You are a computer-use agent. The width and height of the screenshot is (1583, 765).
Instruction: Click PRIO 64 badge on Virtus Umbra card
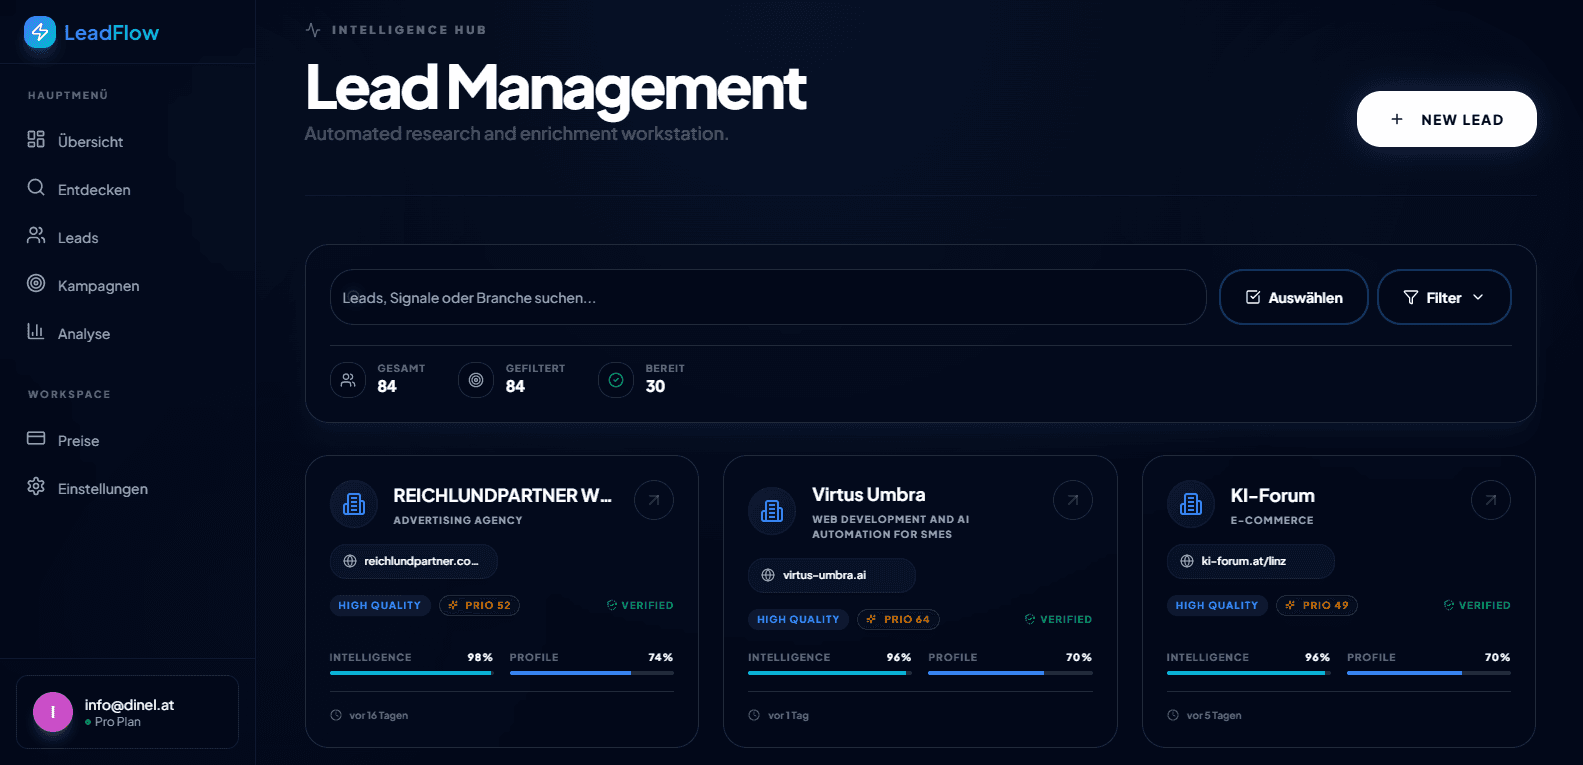tap(898, 619)
